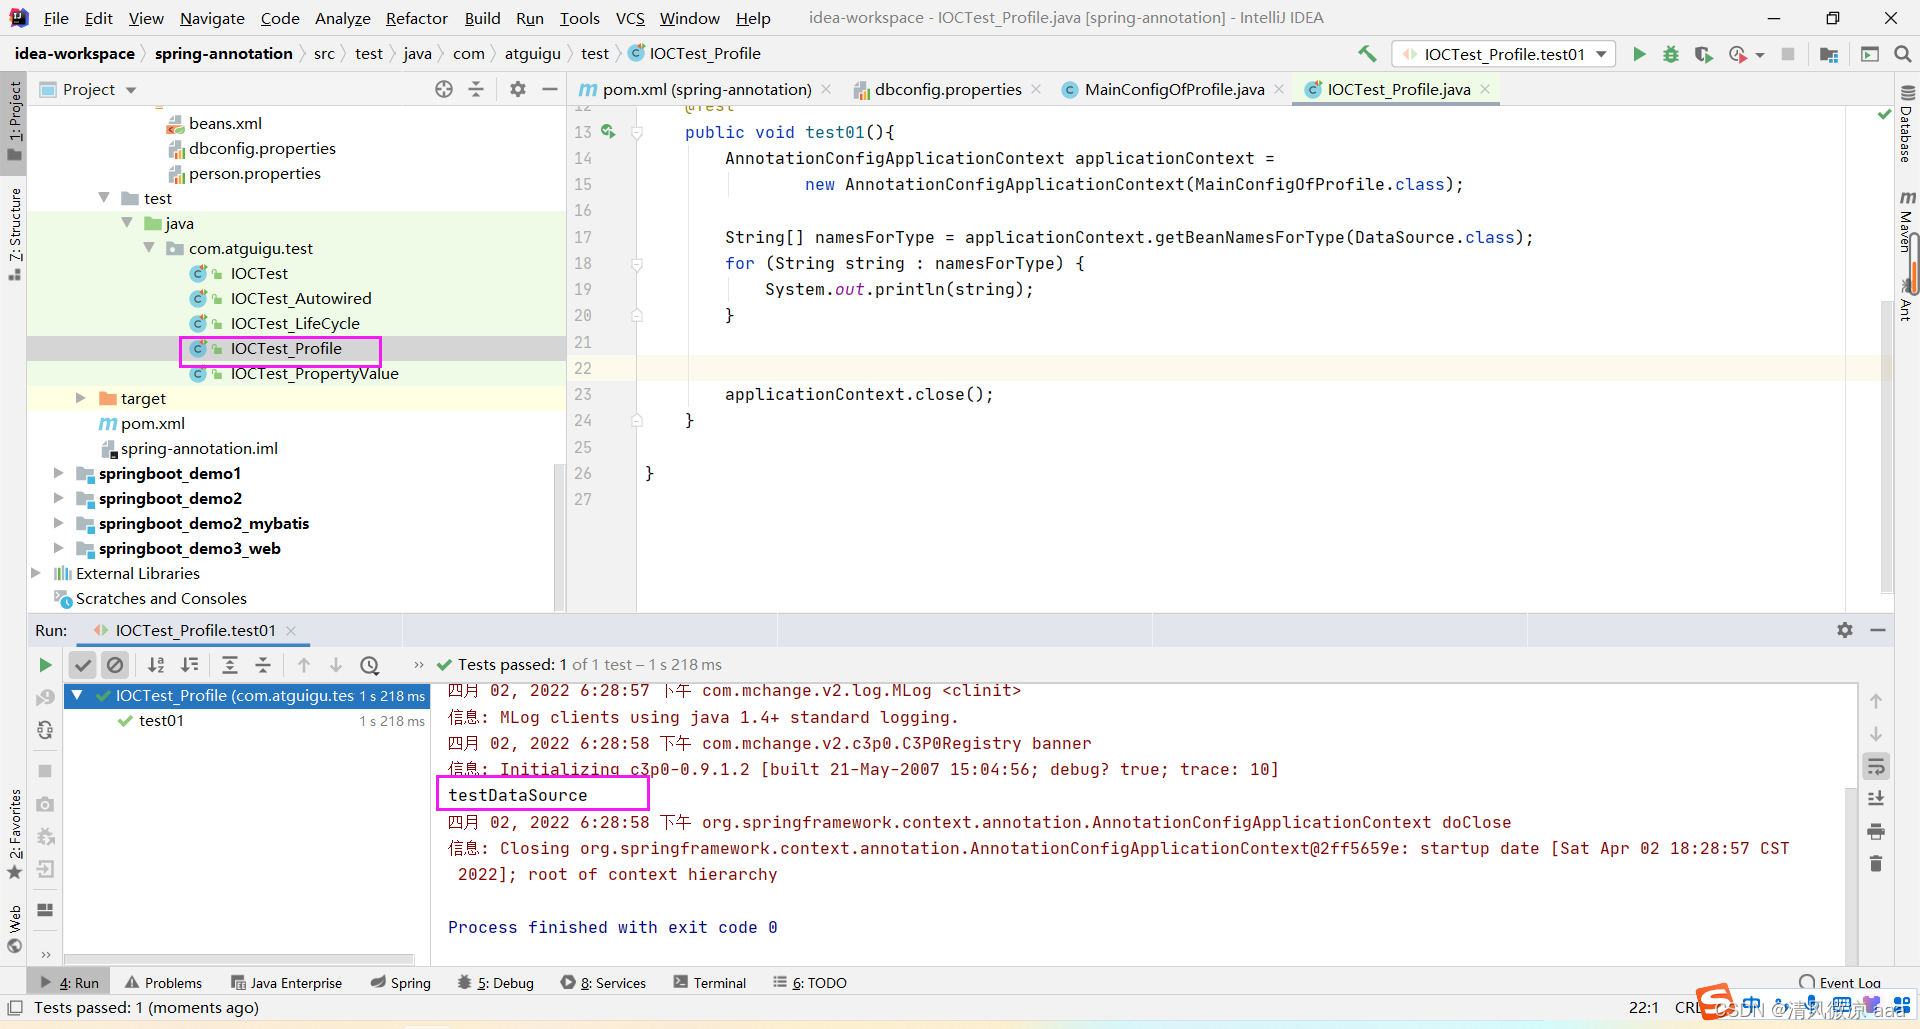
Task: Open Problems tool window button
Action: 163,983
